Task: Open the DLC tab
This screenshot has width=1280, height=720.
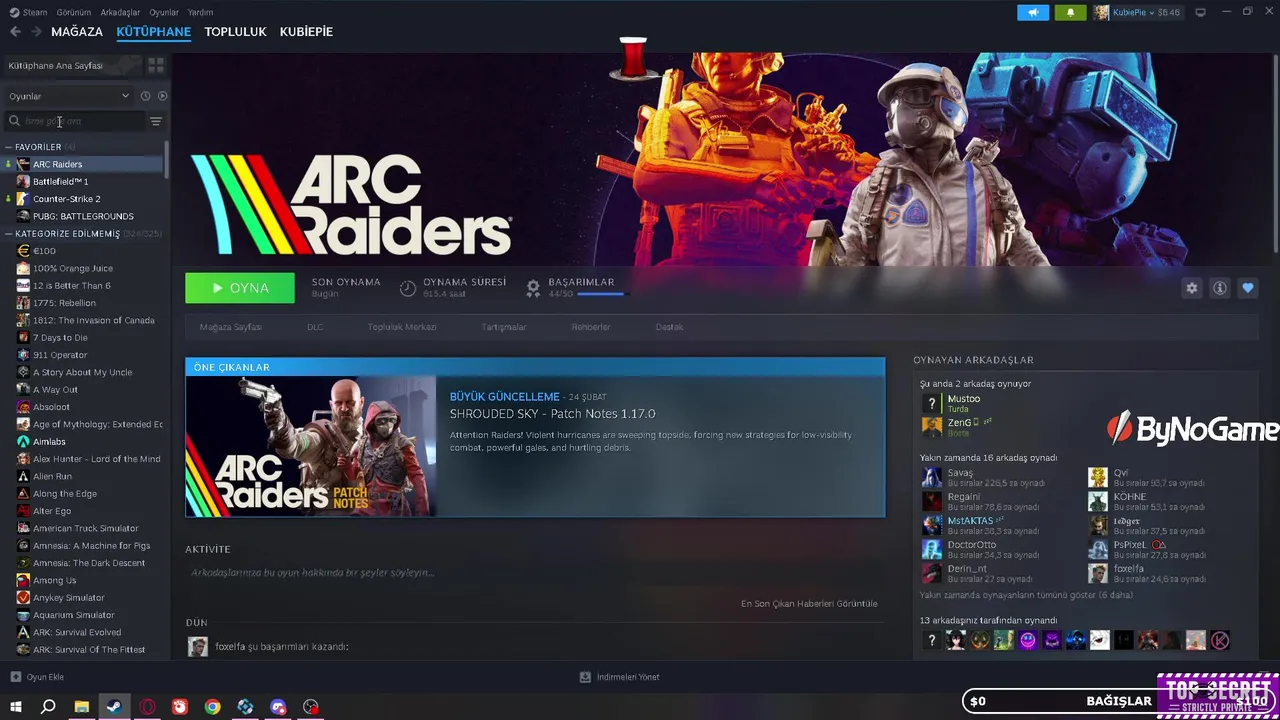Action: [315, 327]
